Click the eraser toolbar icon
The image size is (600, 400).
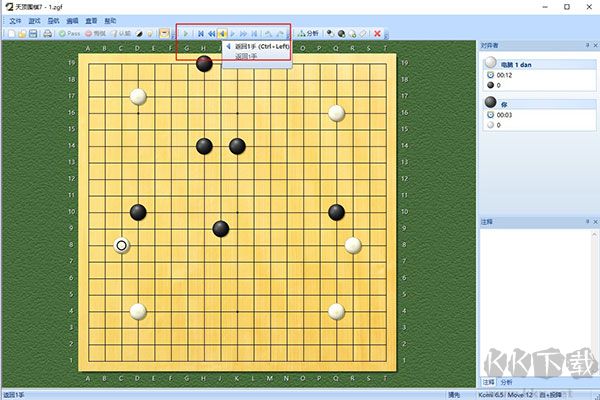363,34
